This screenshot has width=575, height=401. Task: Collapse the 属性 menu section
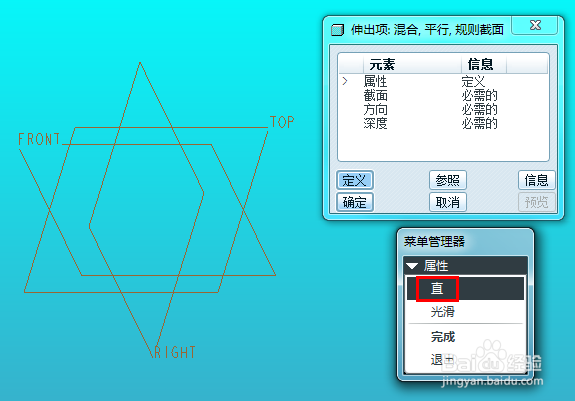(412, 266)
